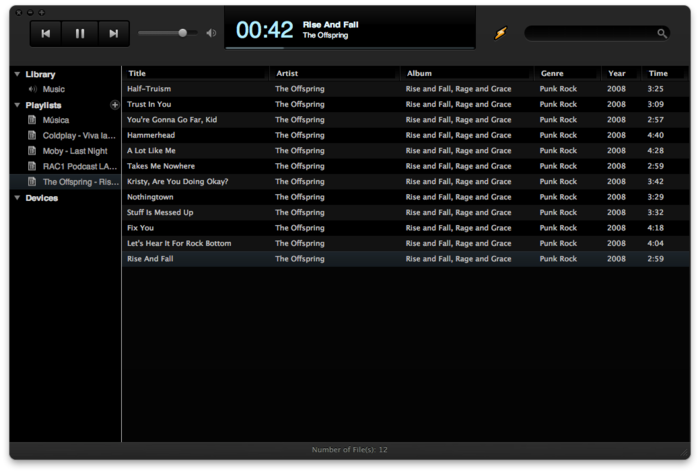Click the speaker icon beside Music
Screen dimensions: 700x473
coord(33,89)
